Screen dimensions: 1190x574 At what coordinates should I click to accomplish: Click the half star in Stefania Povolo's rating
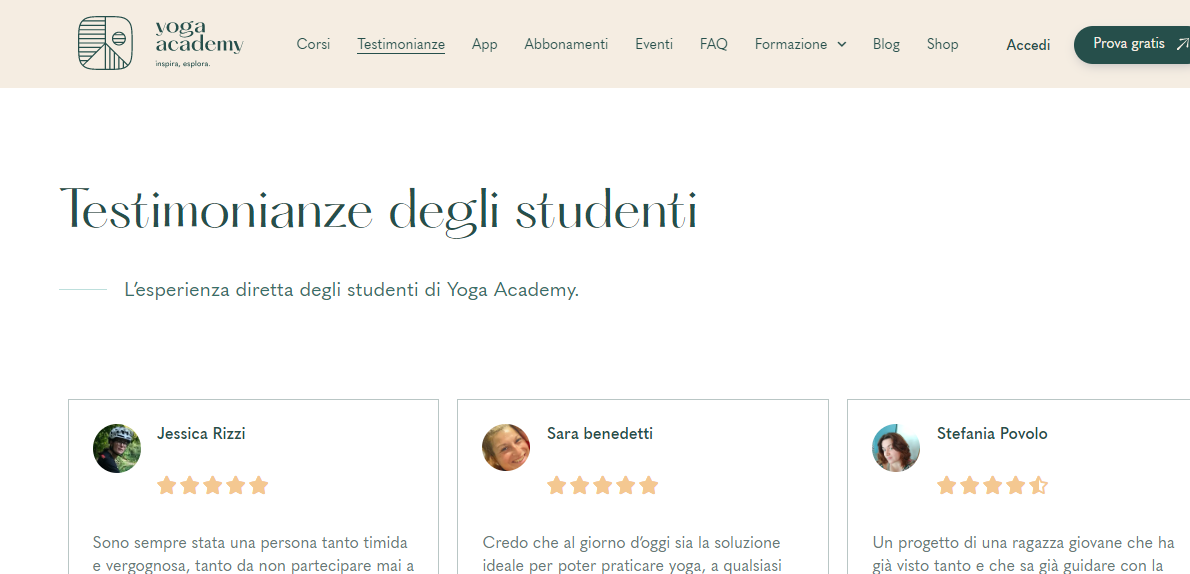pos(1039,485)
